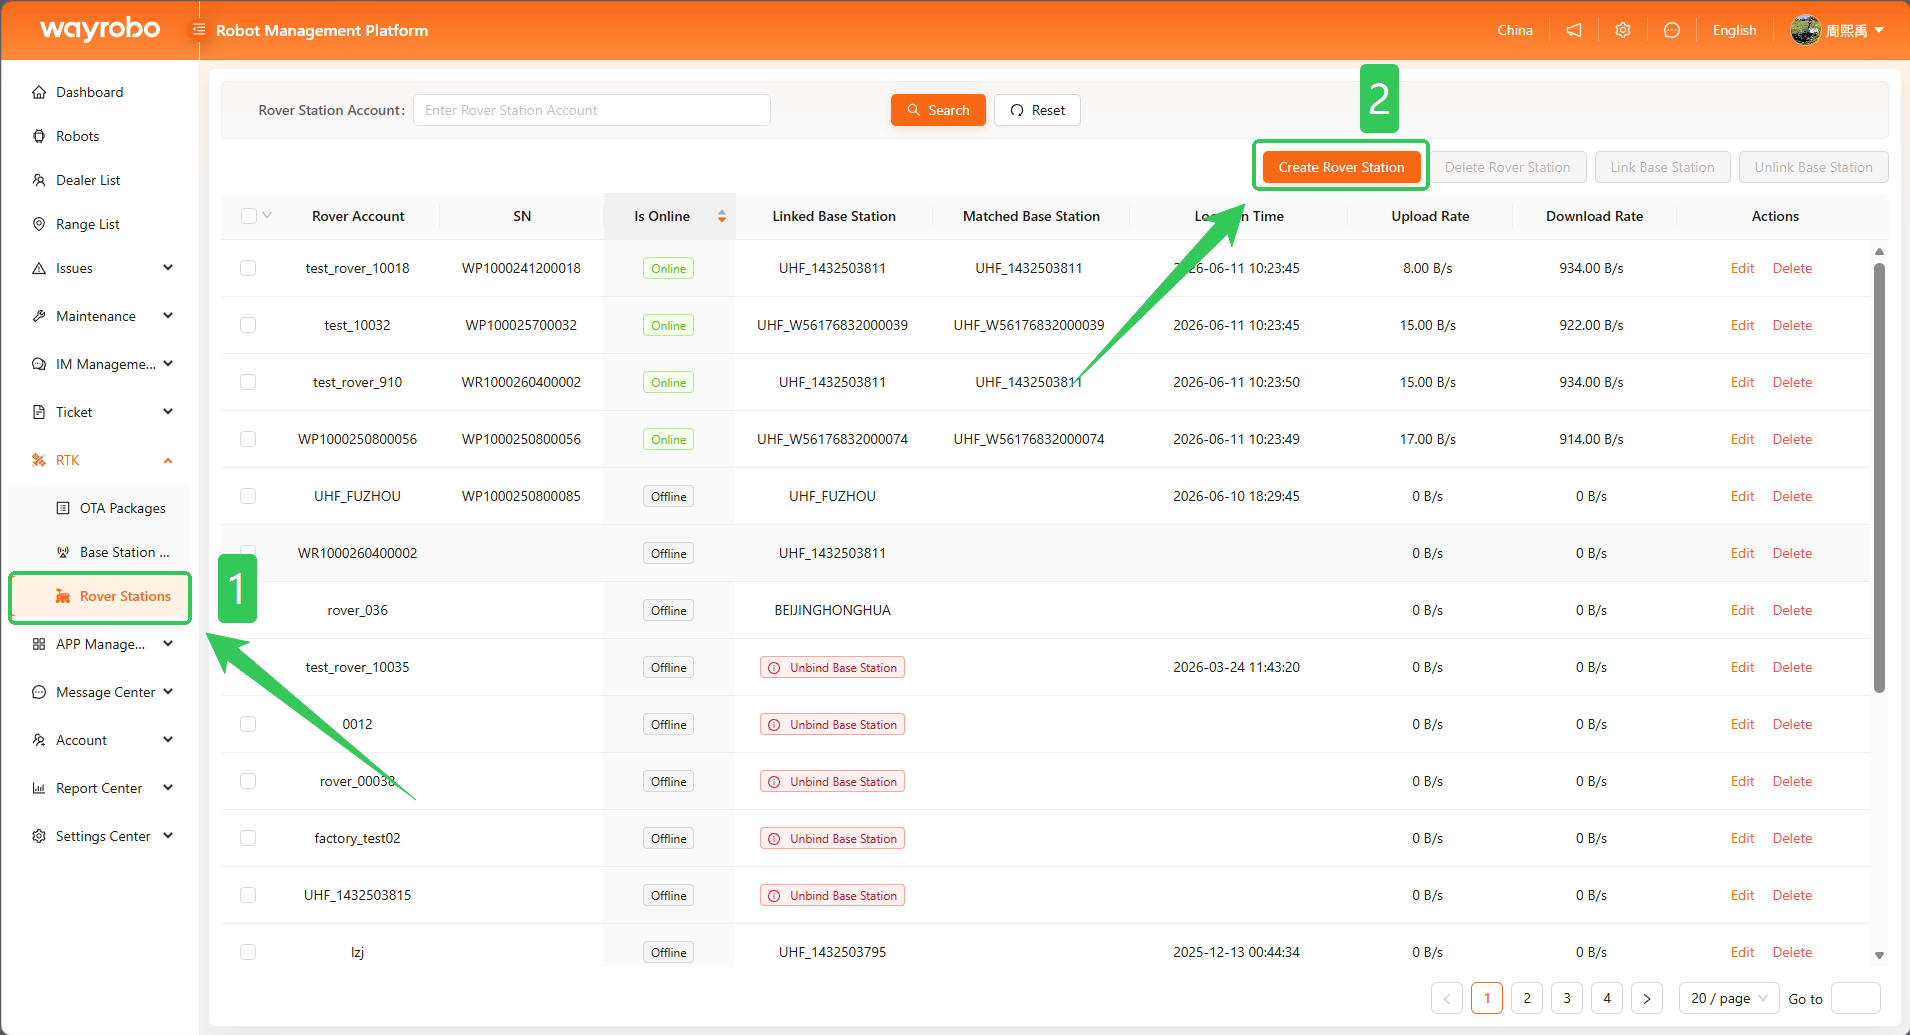Screen dimensions: 1910x1035
Task: Toggle the select-all header checkbox
Action: coord(249,216)
